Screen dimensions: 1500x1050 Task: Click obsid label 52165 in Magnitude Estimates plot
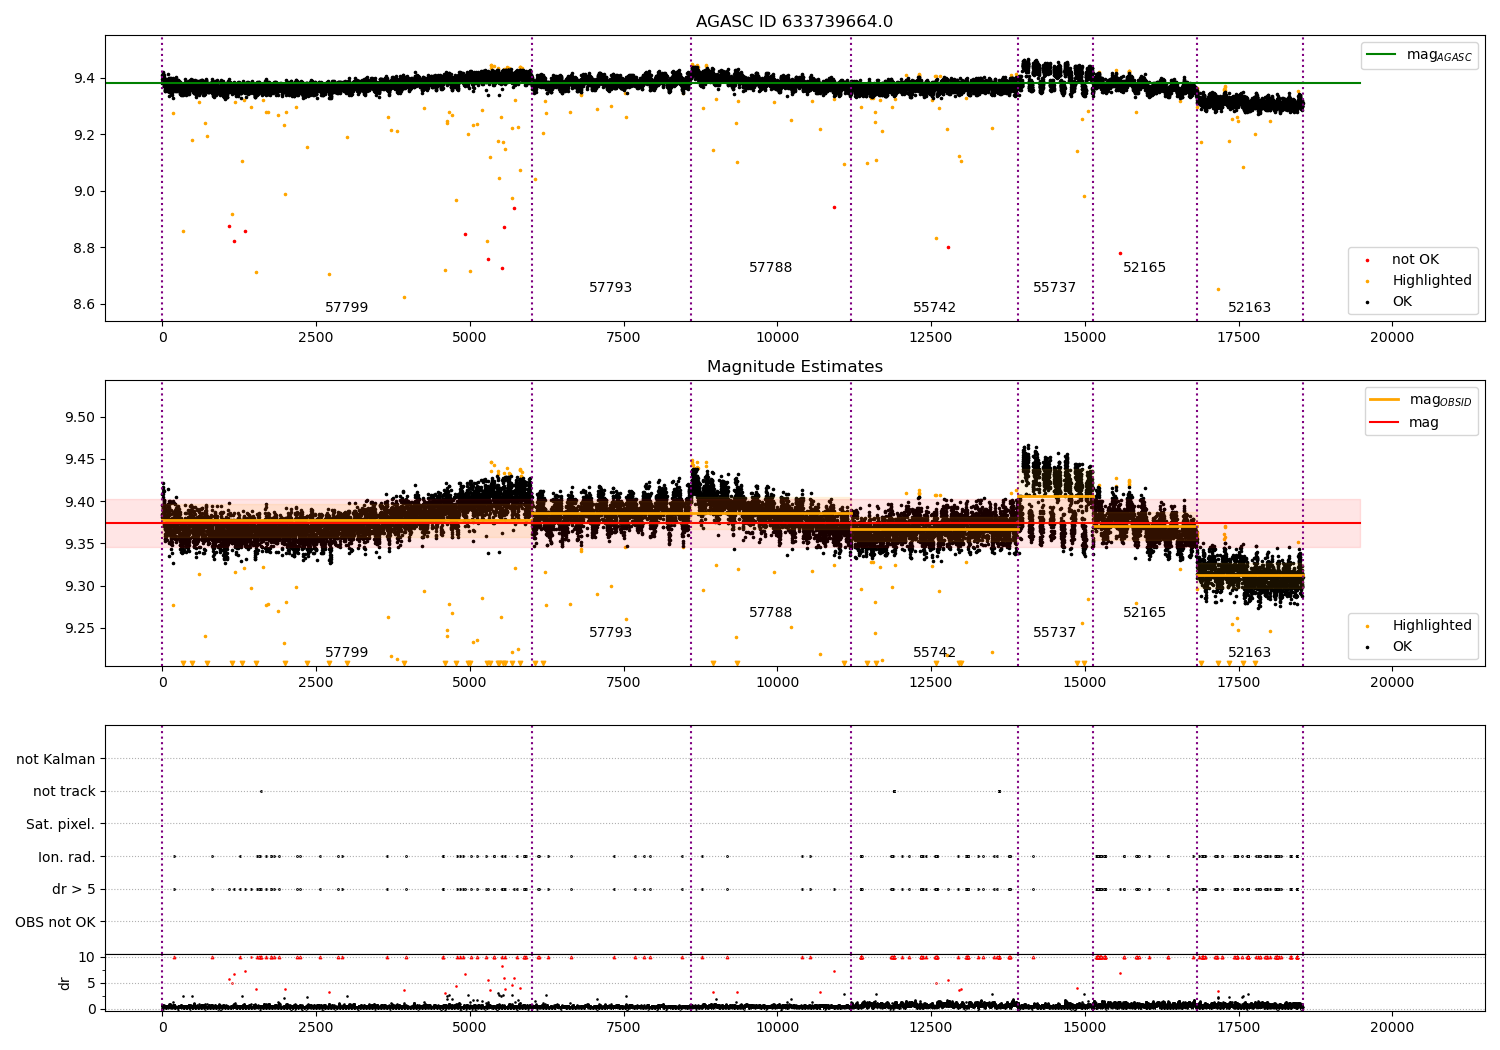click(x=1144, y=613)
